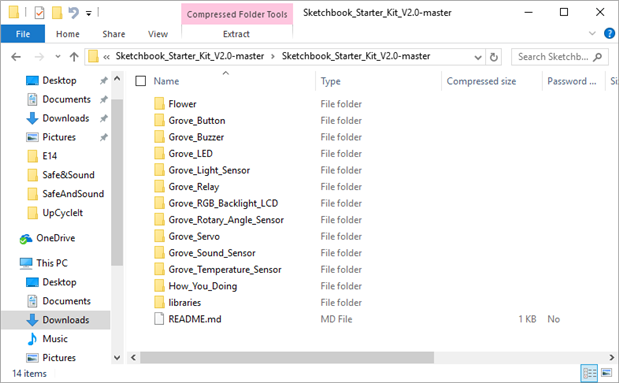The height and width of the screenshot is (383, 619).
Task: Click the first Sketchbook_Starter_Kit_V2.0-master breadcrumb
Action: tap(190, 56)
